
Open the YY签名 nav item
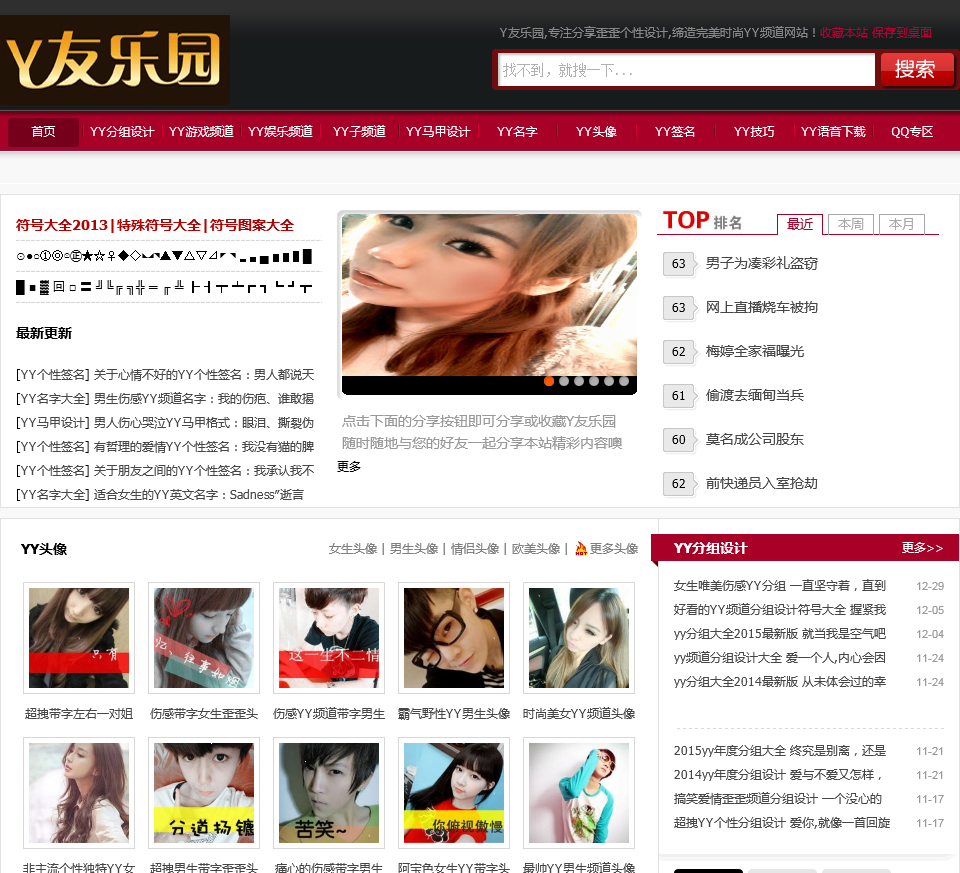(675, 132)
